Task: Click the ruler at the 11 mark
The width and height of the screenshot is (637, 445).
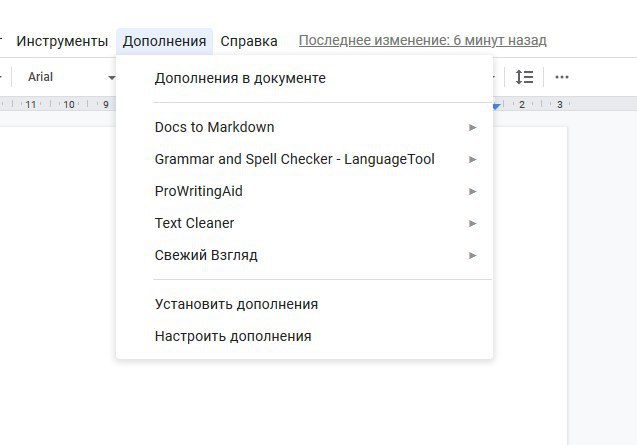Action: [30, 104]
